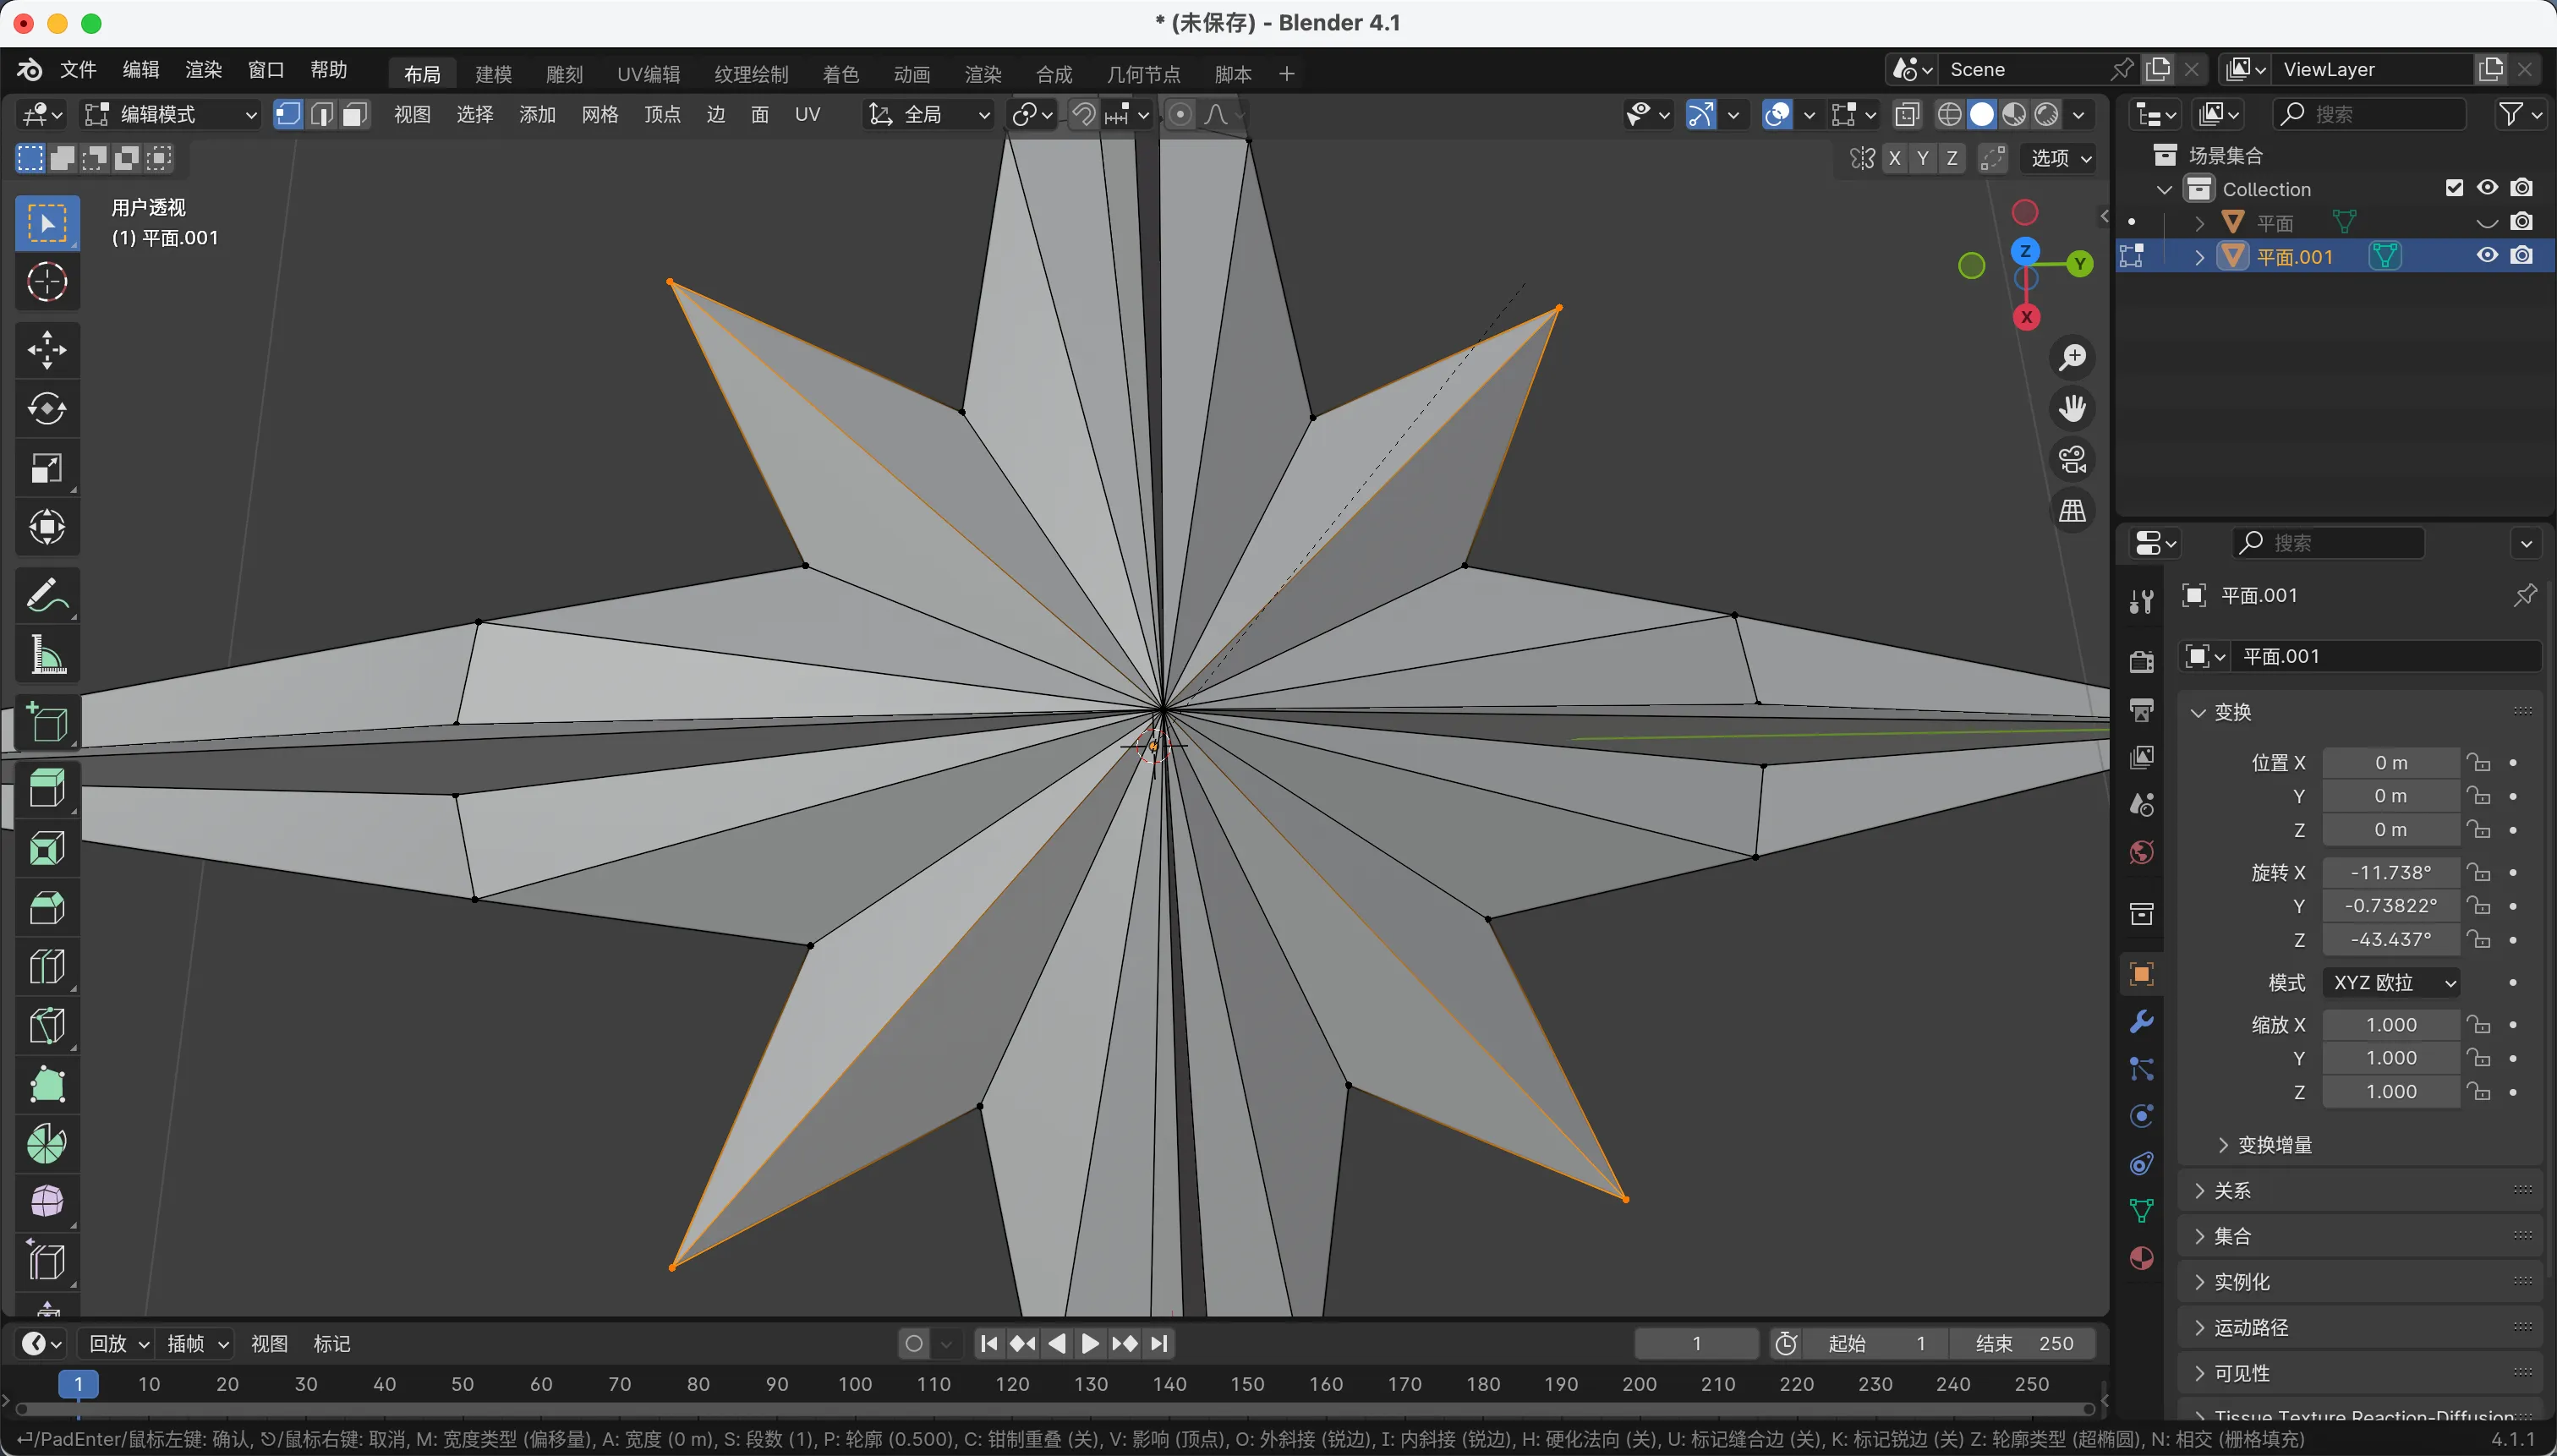Open the Modifiers wrench properties tab
2557x1456 pixels.
click(x=2141, y=1022)
